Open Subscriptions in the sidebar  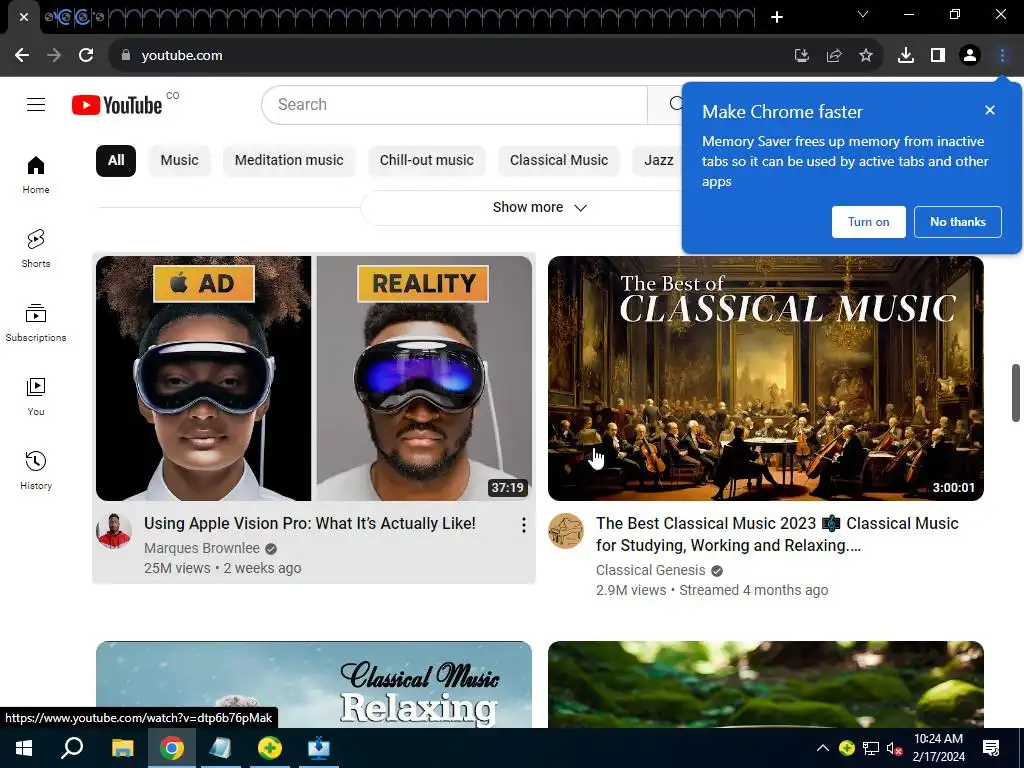coord(36,323)
